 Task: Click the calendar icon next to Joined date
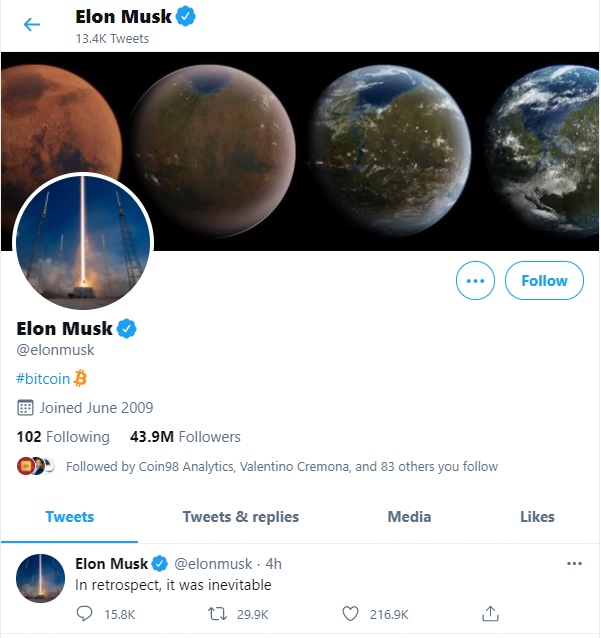point(26,408)
